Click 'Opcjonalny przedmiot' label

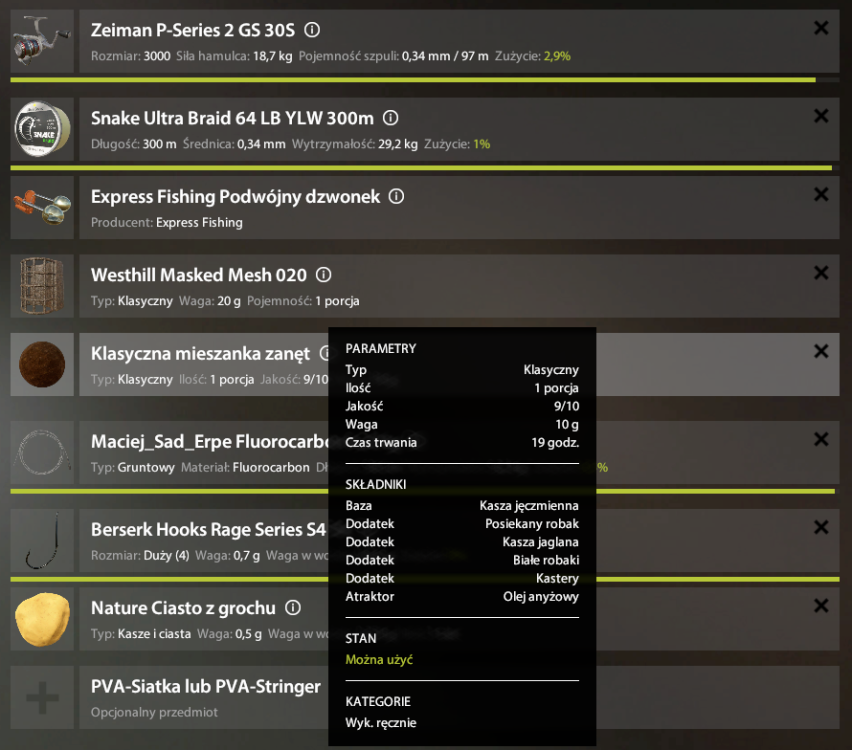click(154, 712)
